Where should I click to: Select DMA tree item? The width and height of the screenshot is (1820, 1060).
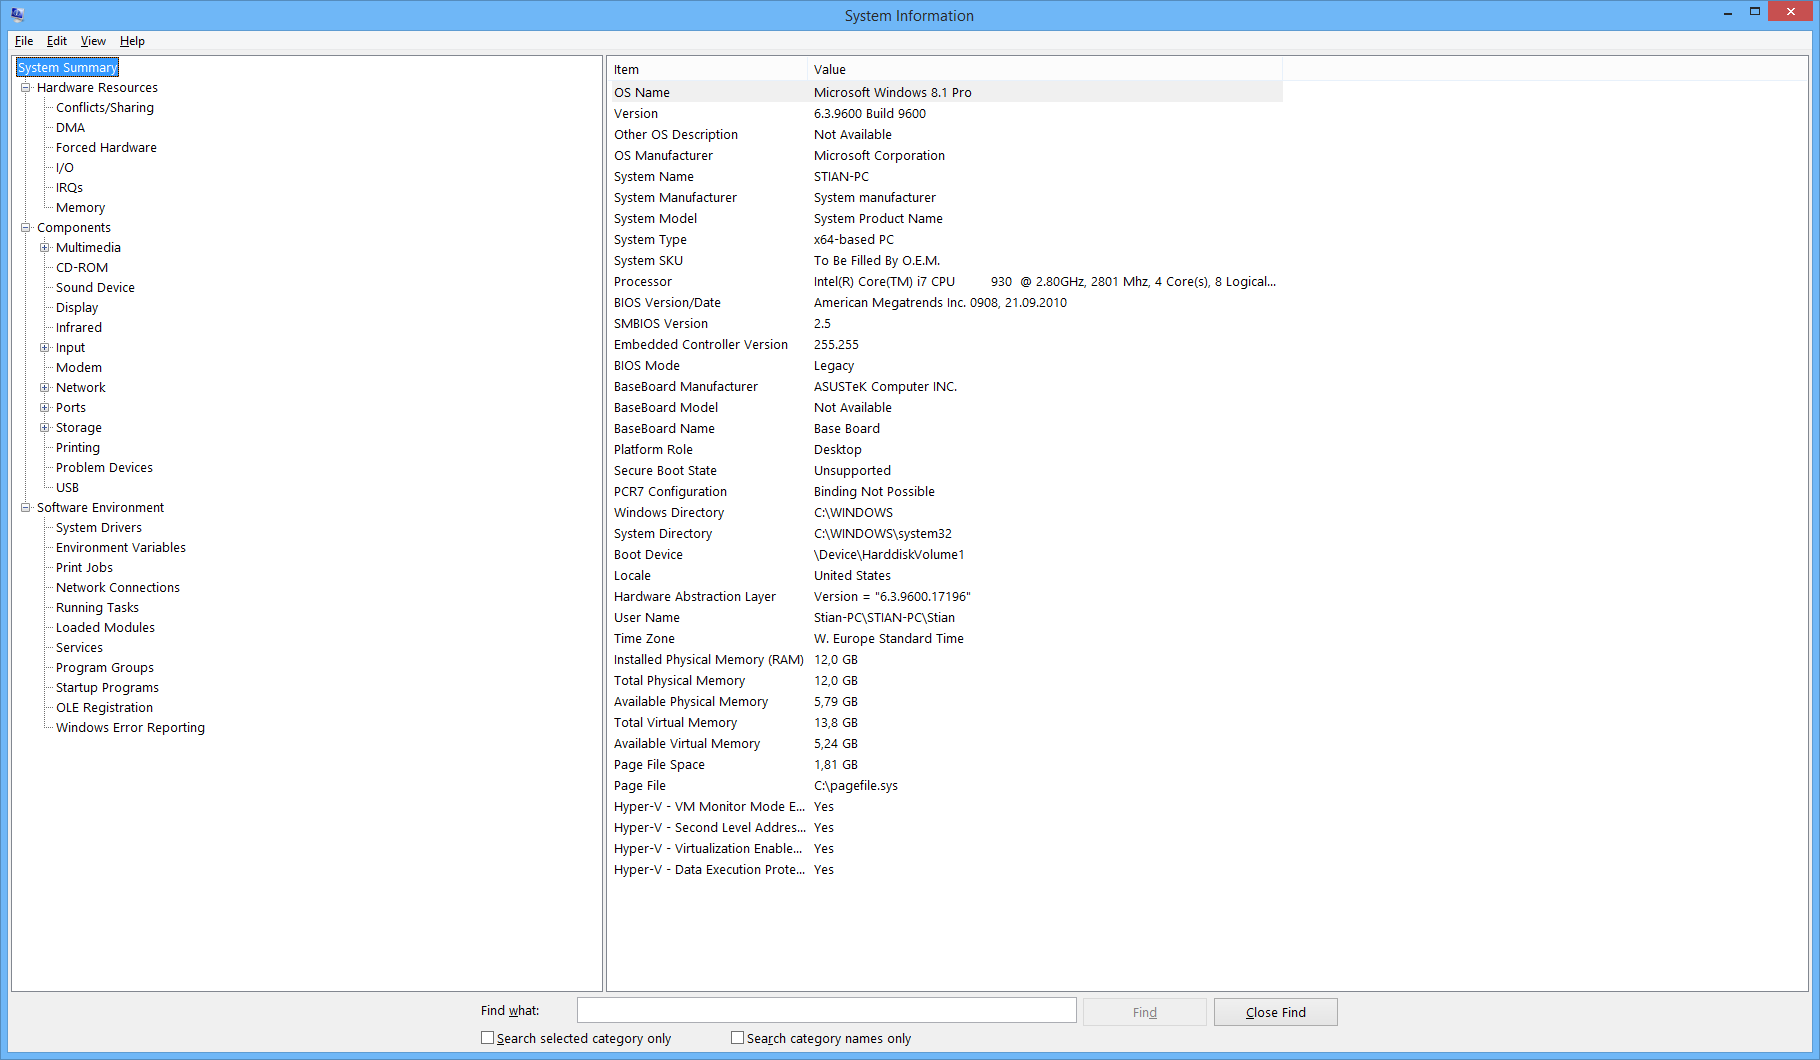click(70, 128)
